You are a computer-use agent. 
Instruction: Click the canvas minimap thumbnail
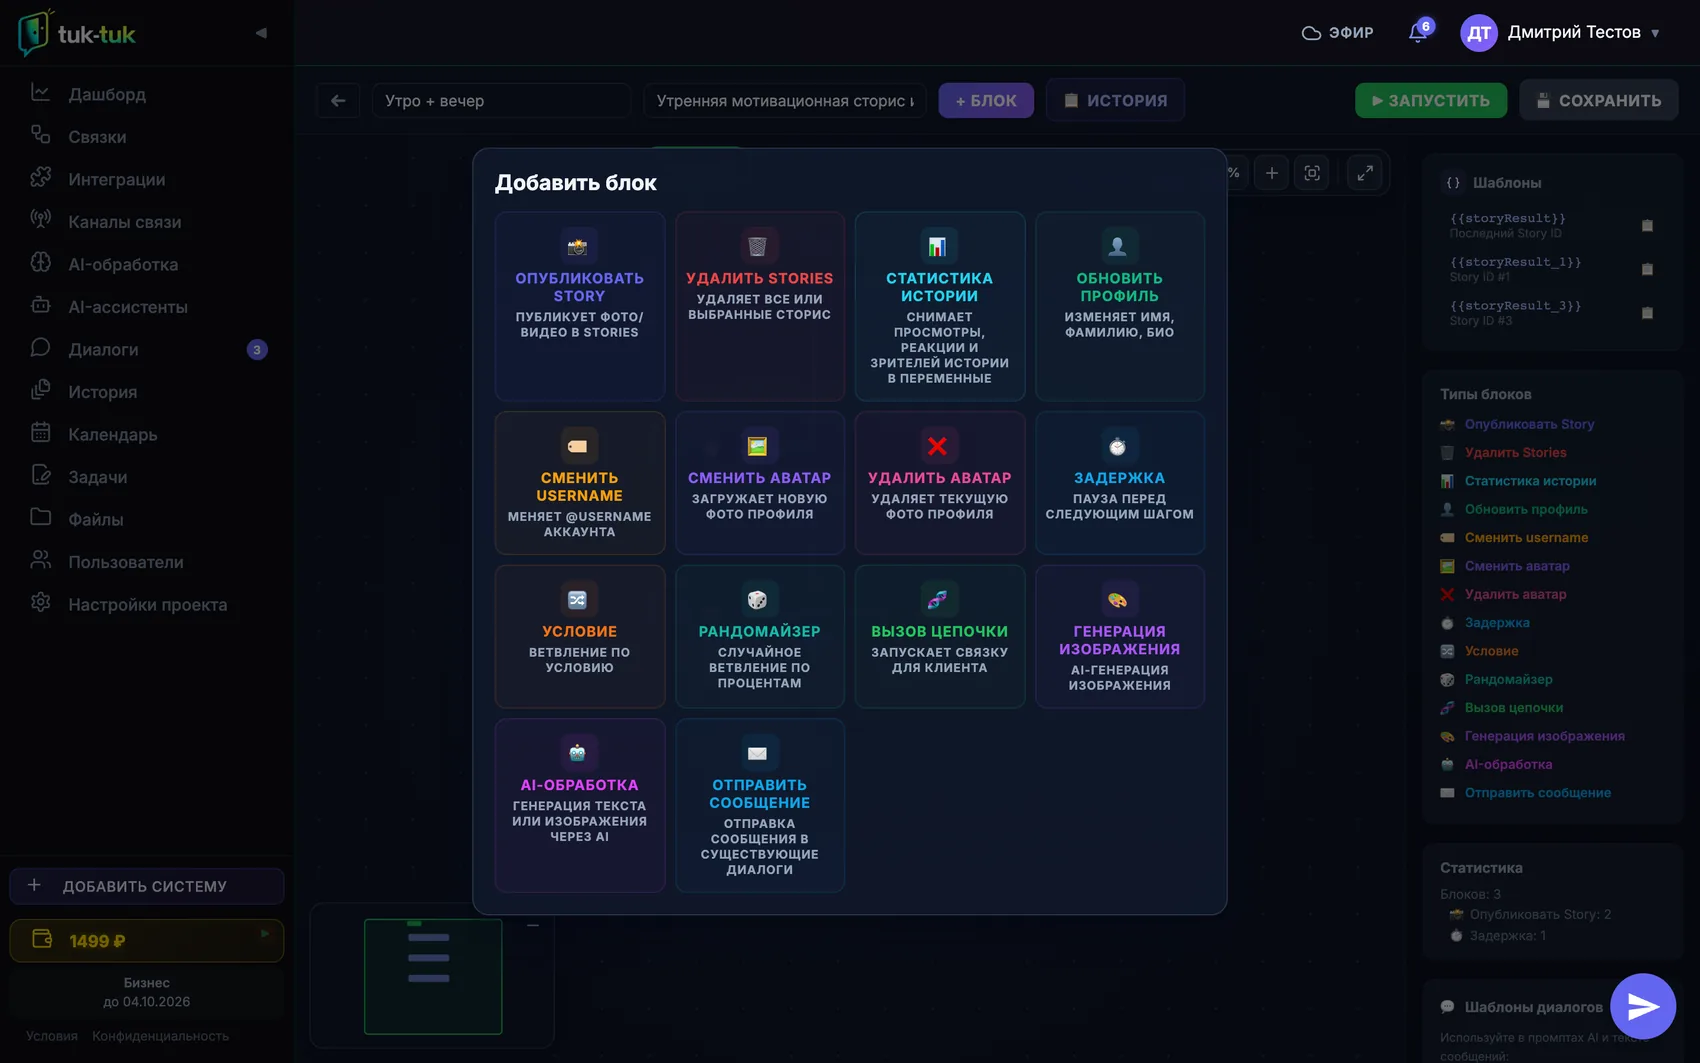(433, 976)
